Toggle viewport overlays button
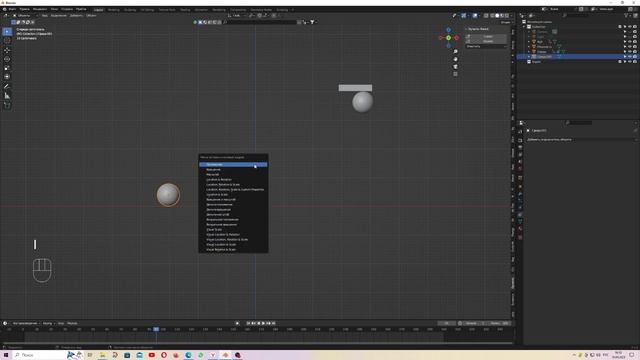Viewport: 640px width, 360px height. [x=475, y=16]
